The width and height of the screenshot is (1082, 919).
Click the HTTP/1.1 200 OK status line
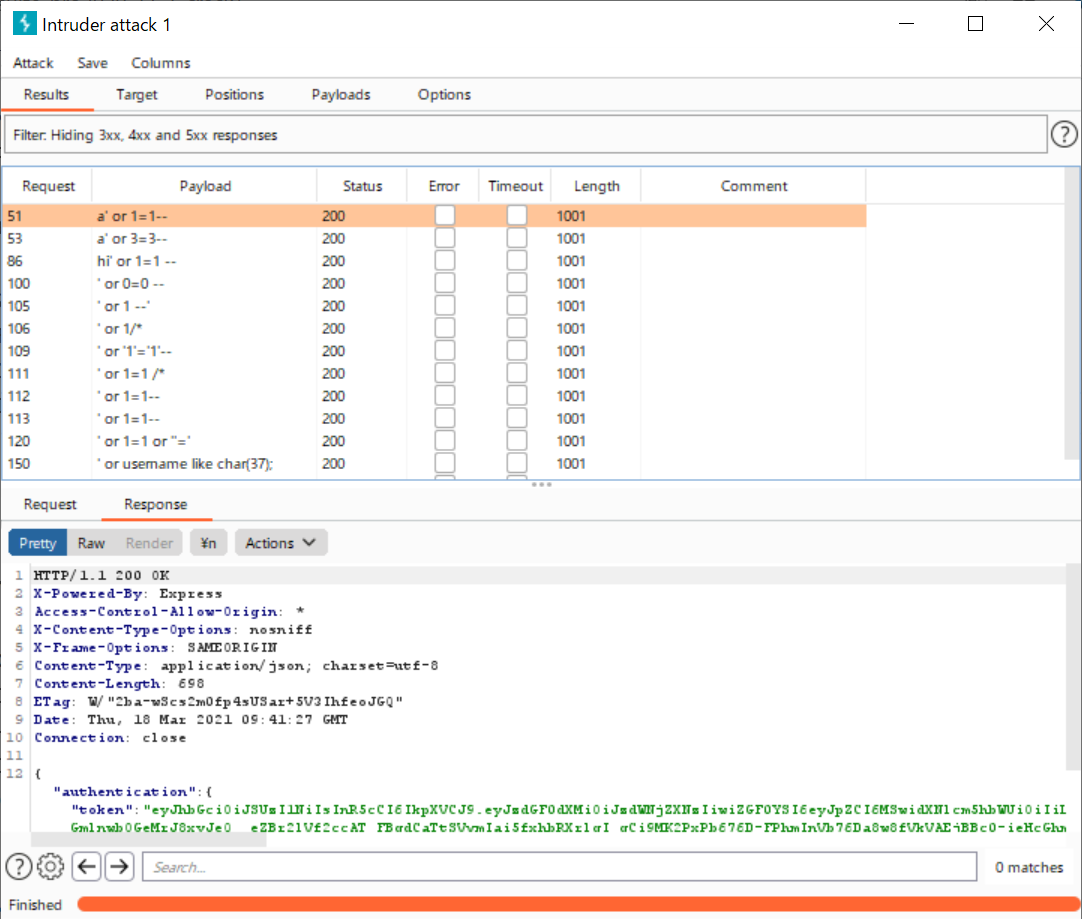tap(101, 575)
